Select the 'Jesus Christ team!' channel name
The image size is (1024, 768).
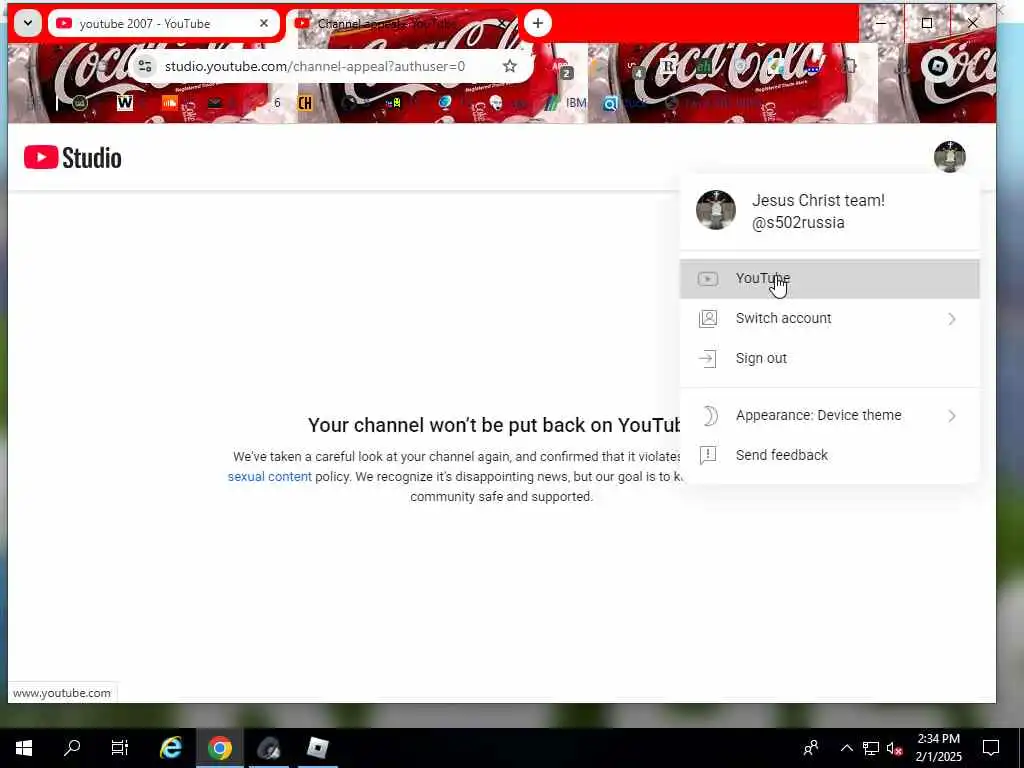pyautogui.click(x=818, y=200)
